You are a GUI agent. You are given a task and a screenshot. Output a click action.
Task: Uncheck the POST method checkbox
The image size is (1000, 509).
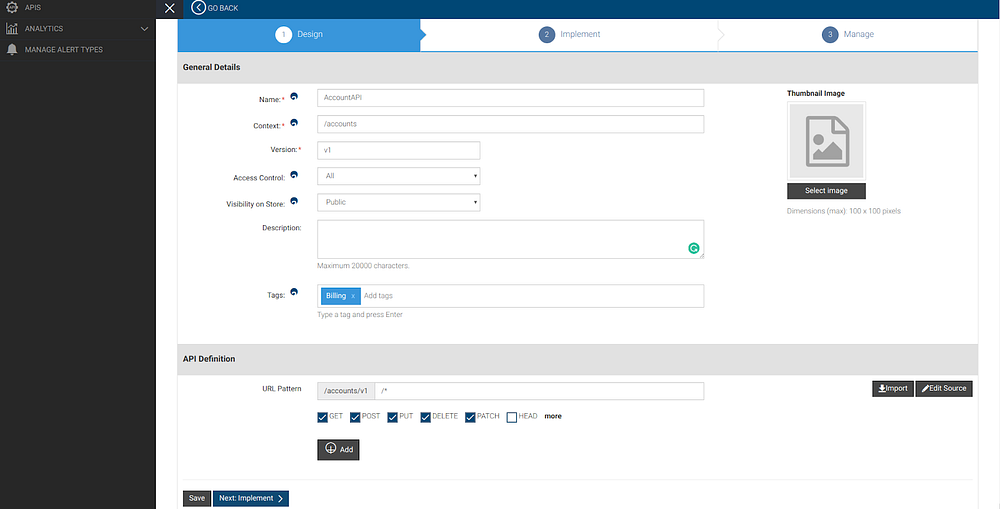[x=355, y=417]
